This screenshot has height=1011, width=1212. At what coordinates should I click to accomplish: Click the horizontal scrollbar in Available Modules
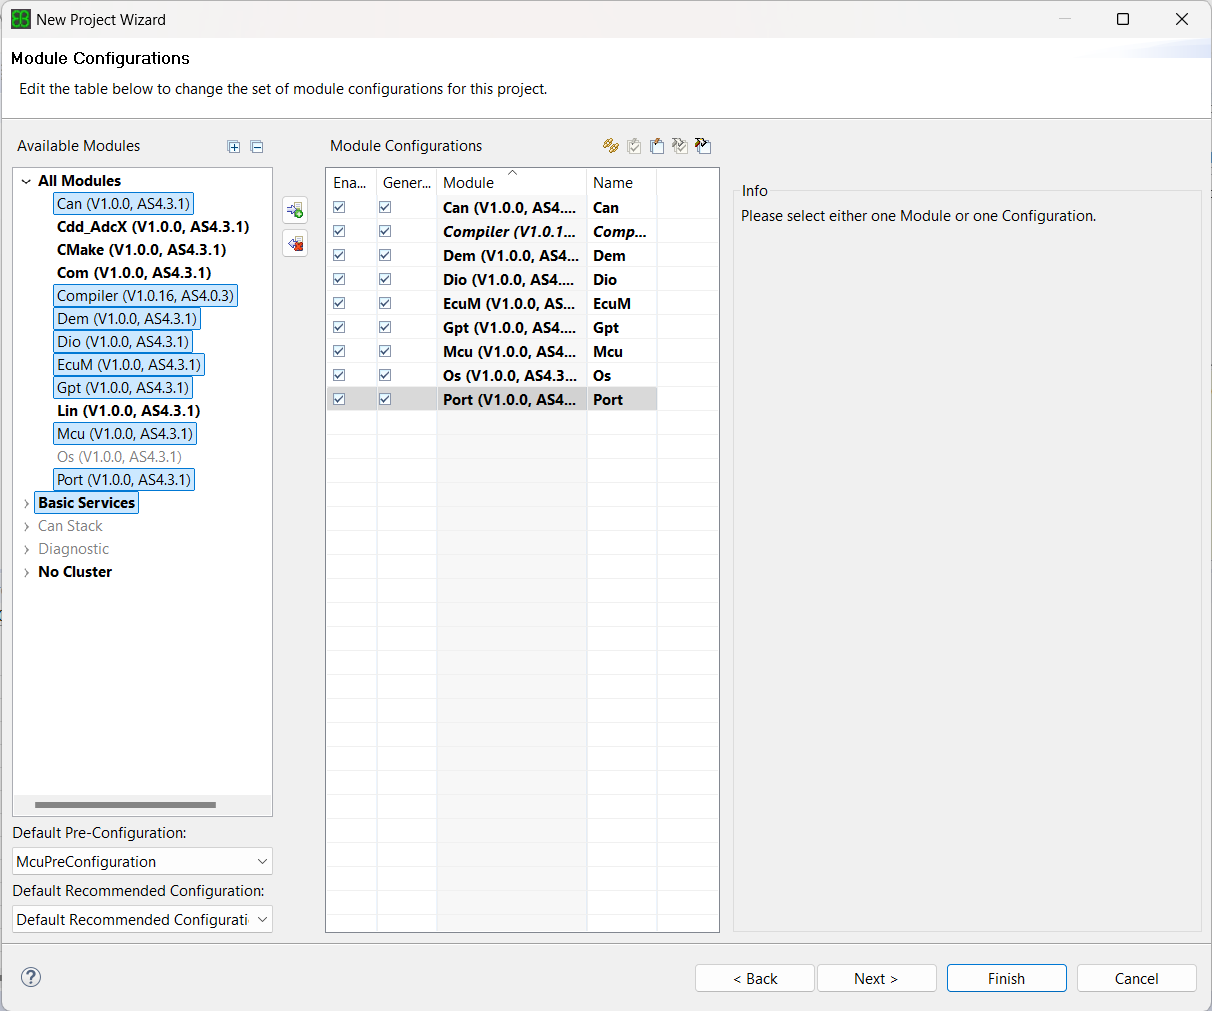tap(125, 804)
